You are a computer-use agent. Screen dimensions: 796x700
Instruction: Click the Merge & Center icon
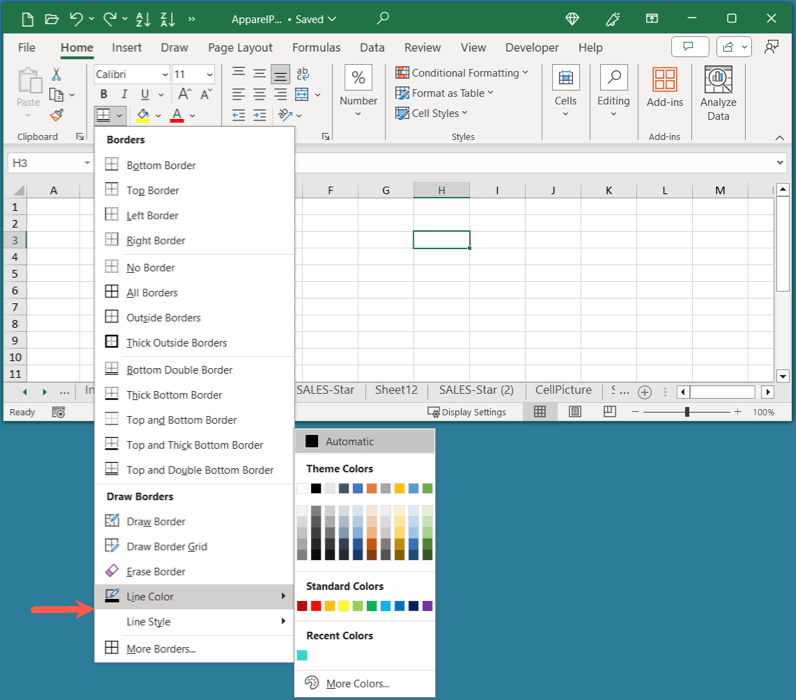click(302, 94)
